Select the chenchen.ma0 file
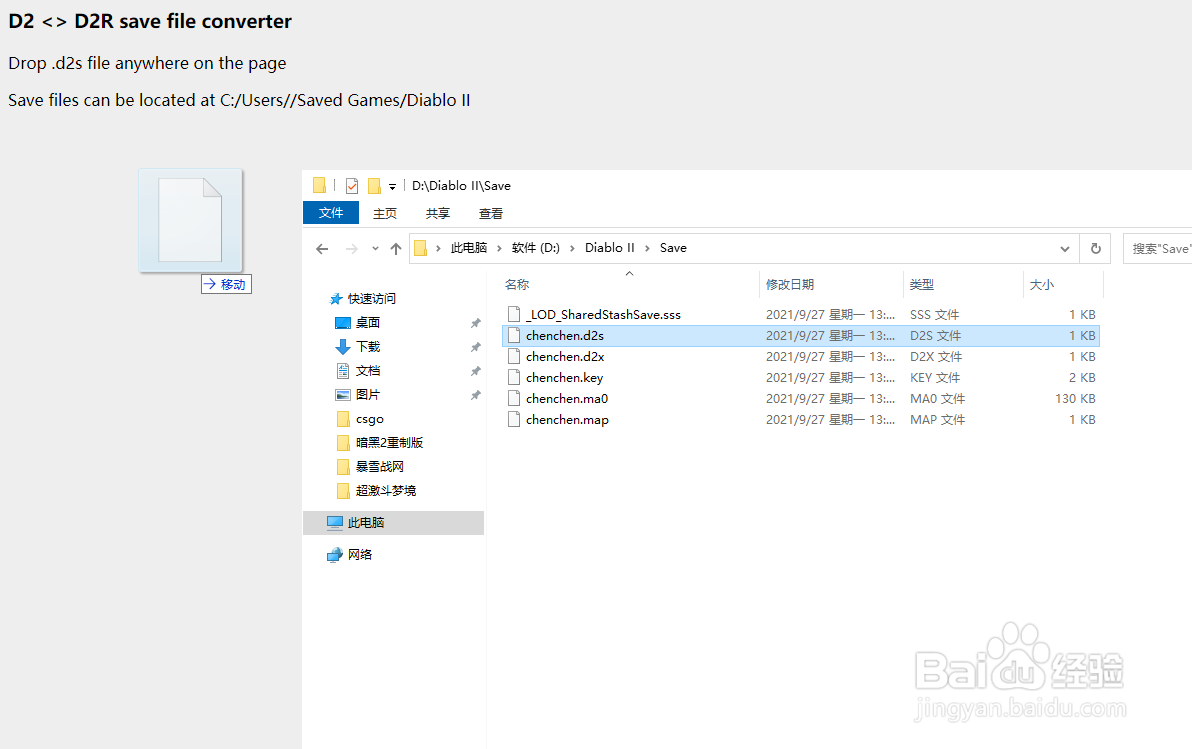The width and height of the screenshot is (1192, 749). 801,398
